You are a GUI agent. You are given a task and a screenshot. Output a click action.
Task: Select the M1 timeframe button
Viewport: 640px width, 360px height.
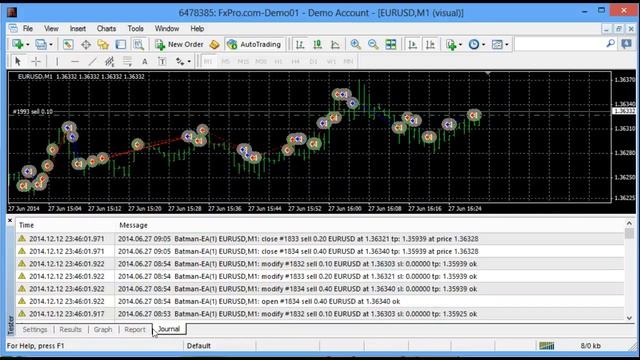pos(208,61)
